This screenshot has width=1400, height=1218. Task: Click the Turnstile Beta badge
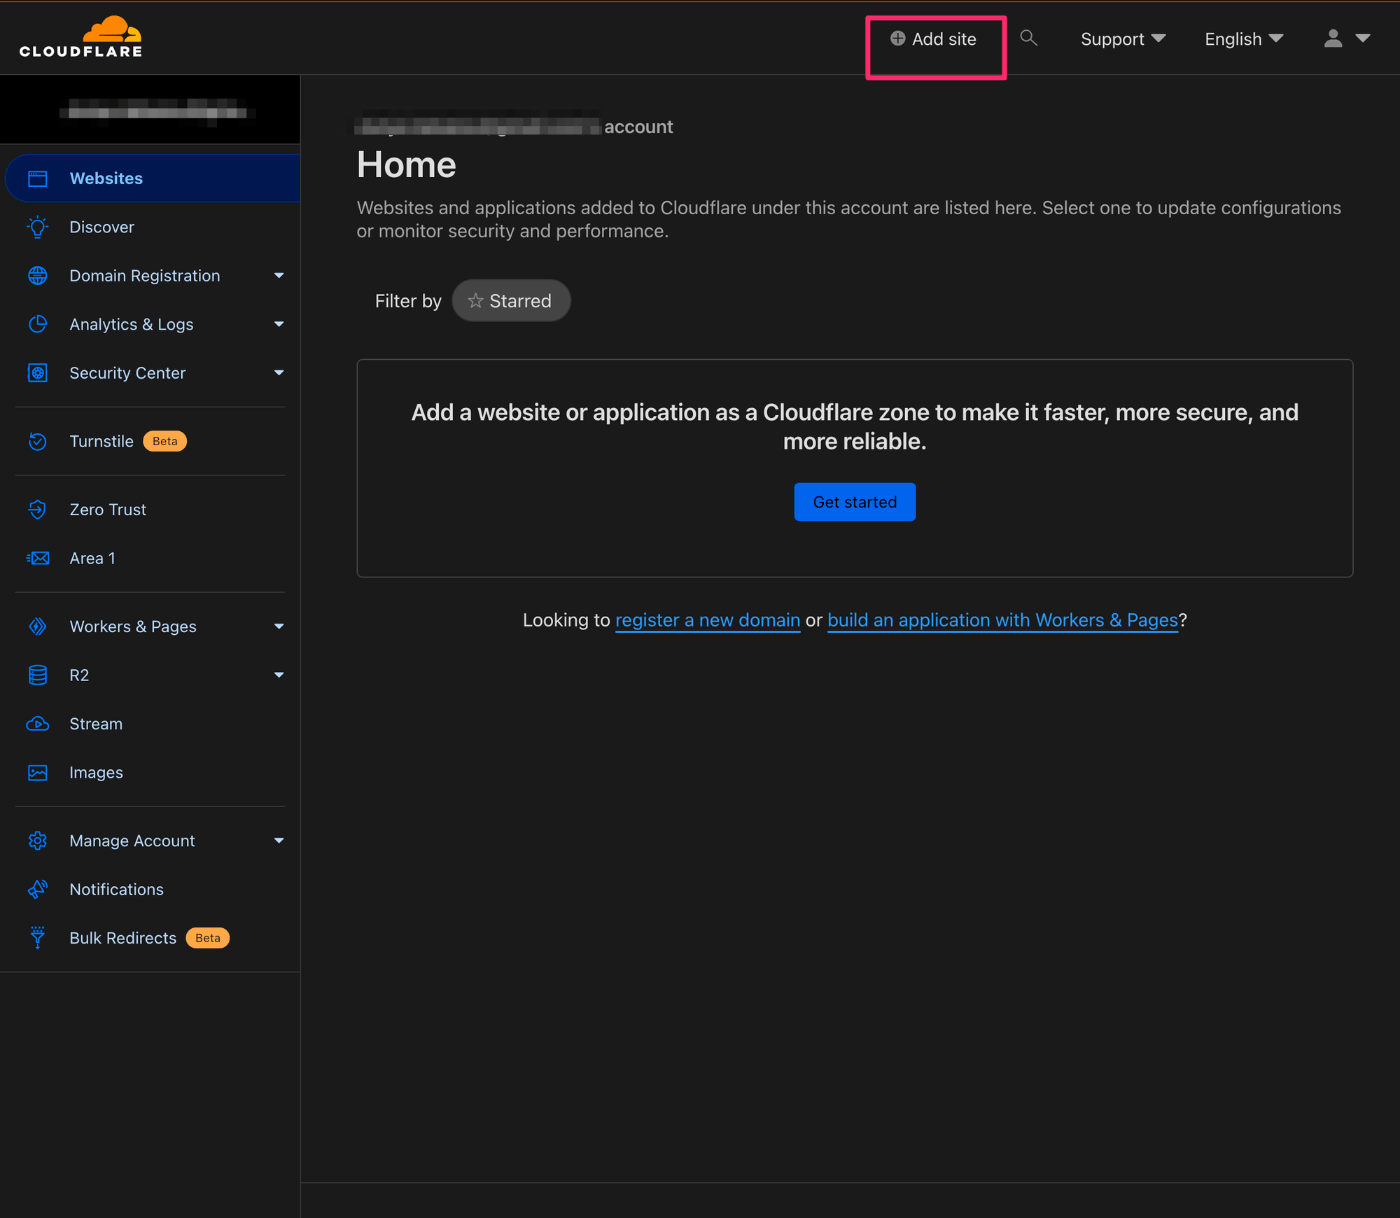(x=165, y=441)
